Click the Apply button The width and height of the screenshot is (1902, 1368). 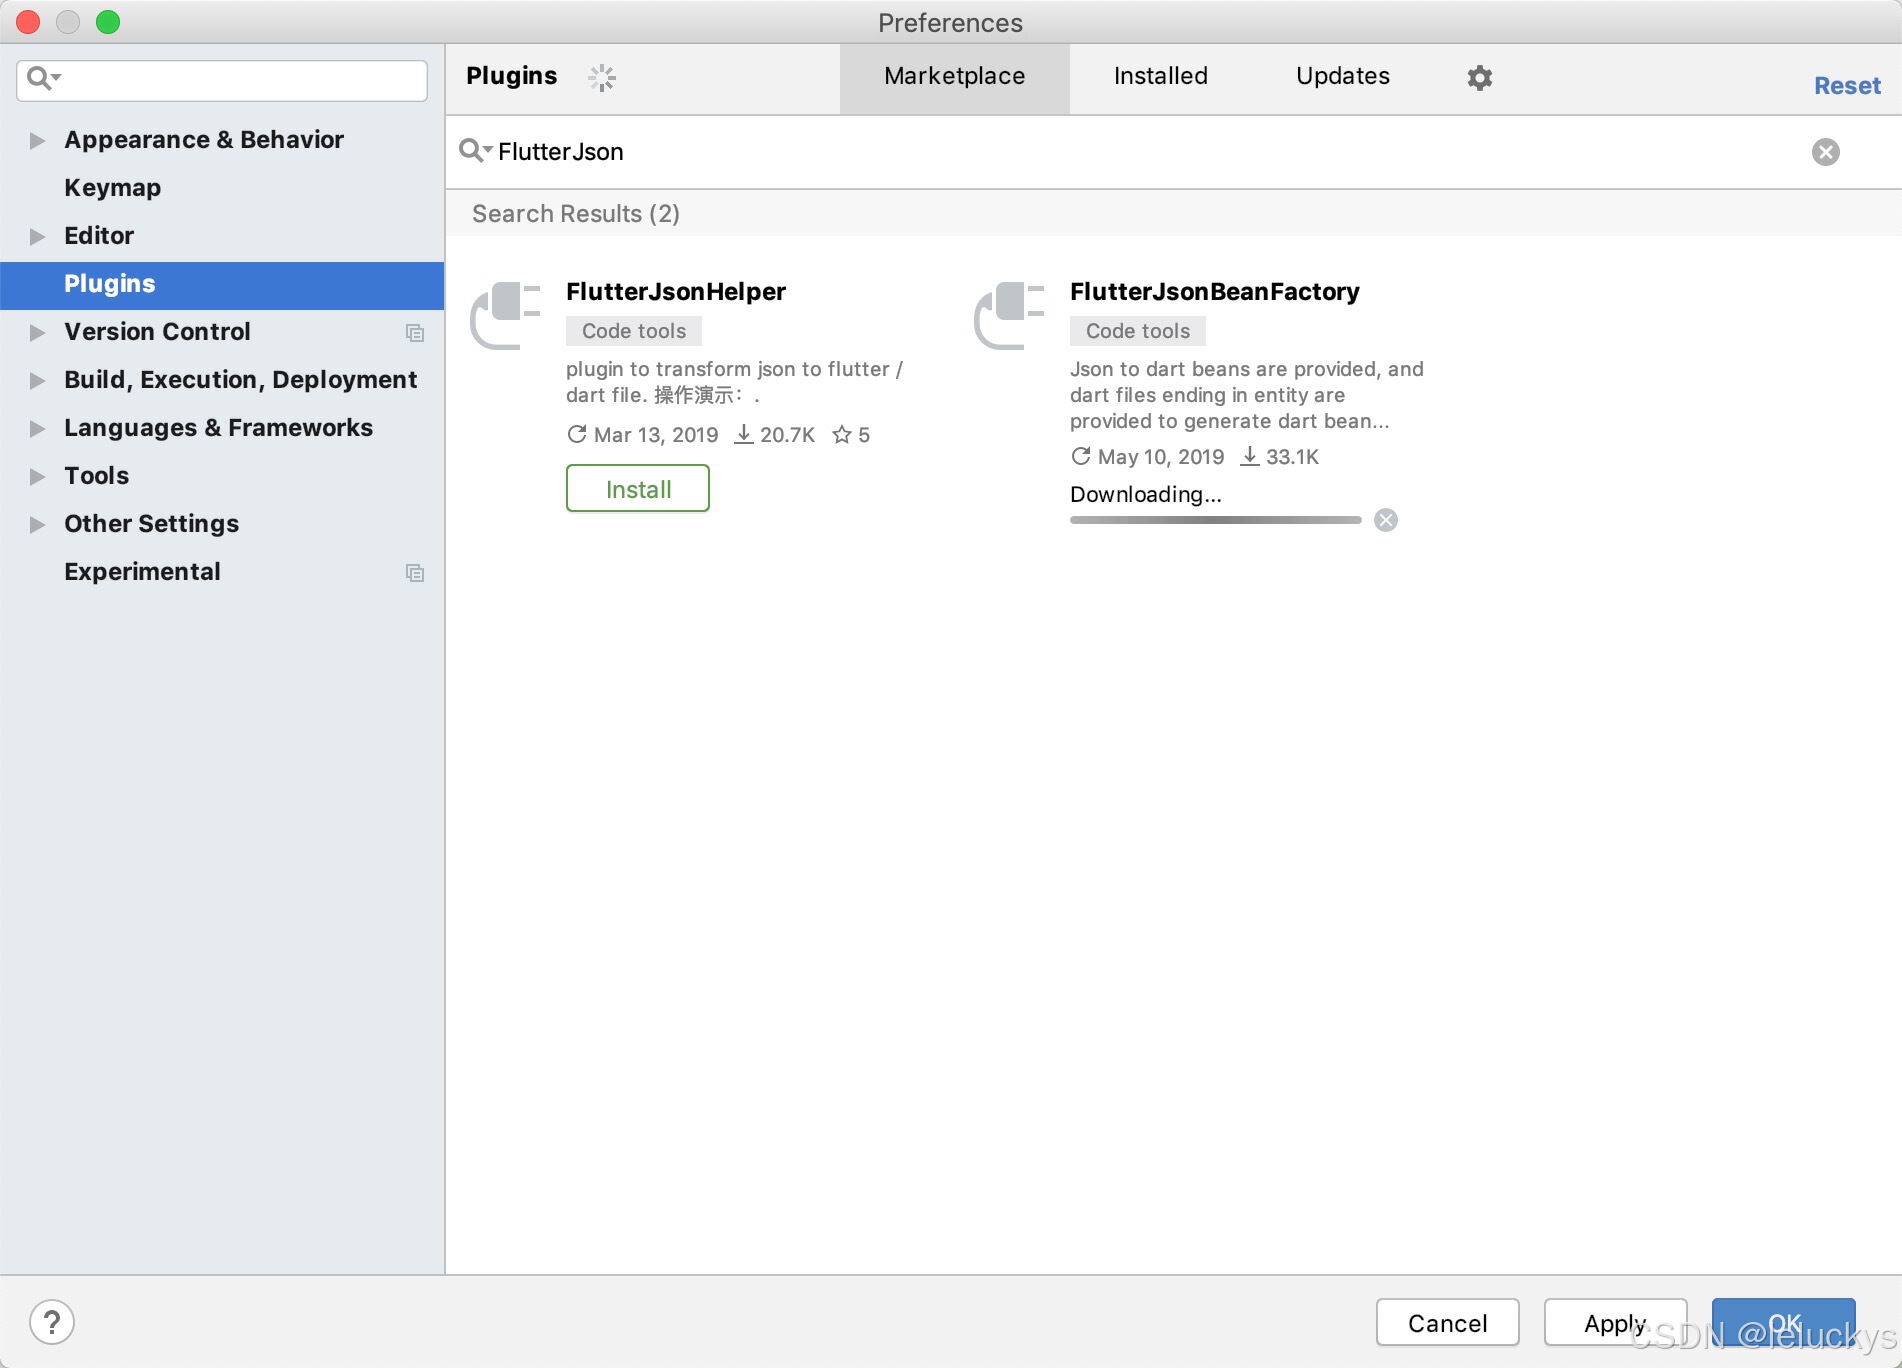[x=1615, y=1322]
